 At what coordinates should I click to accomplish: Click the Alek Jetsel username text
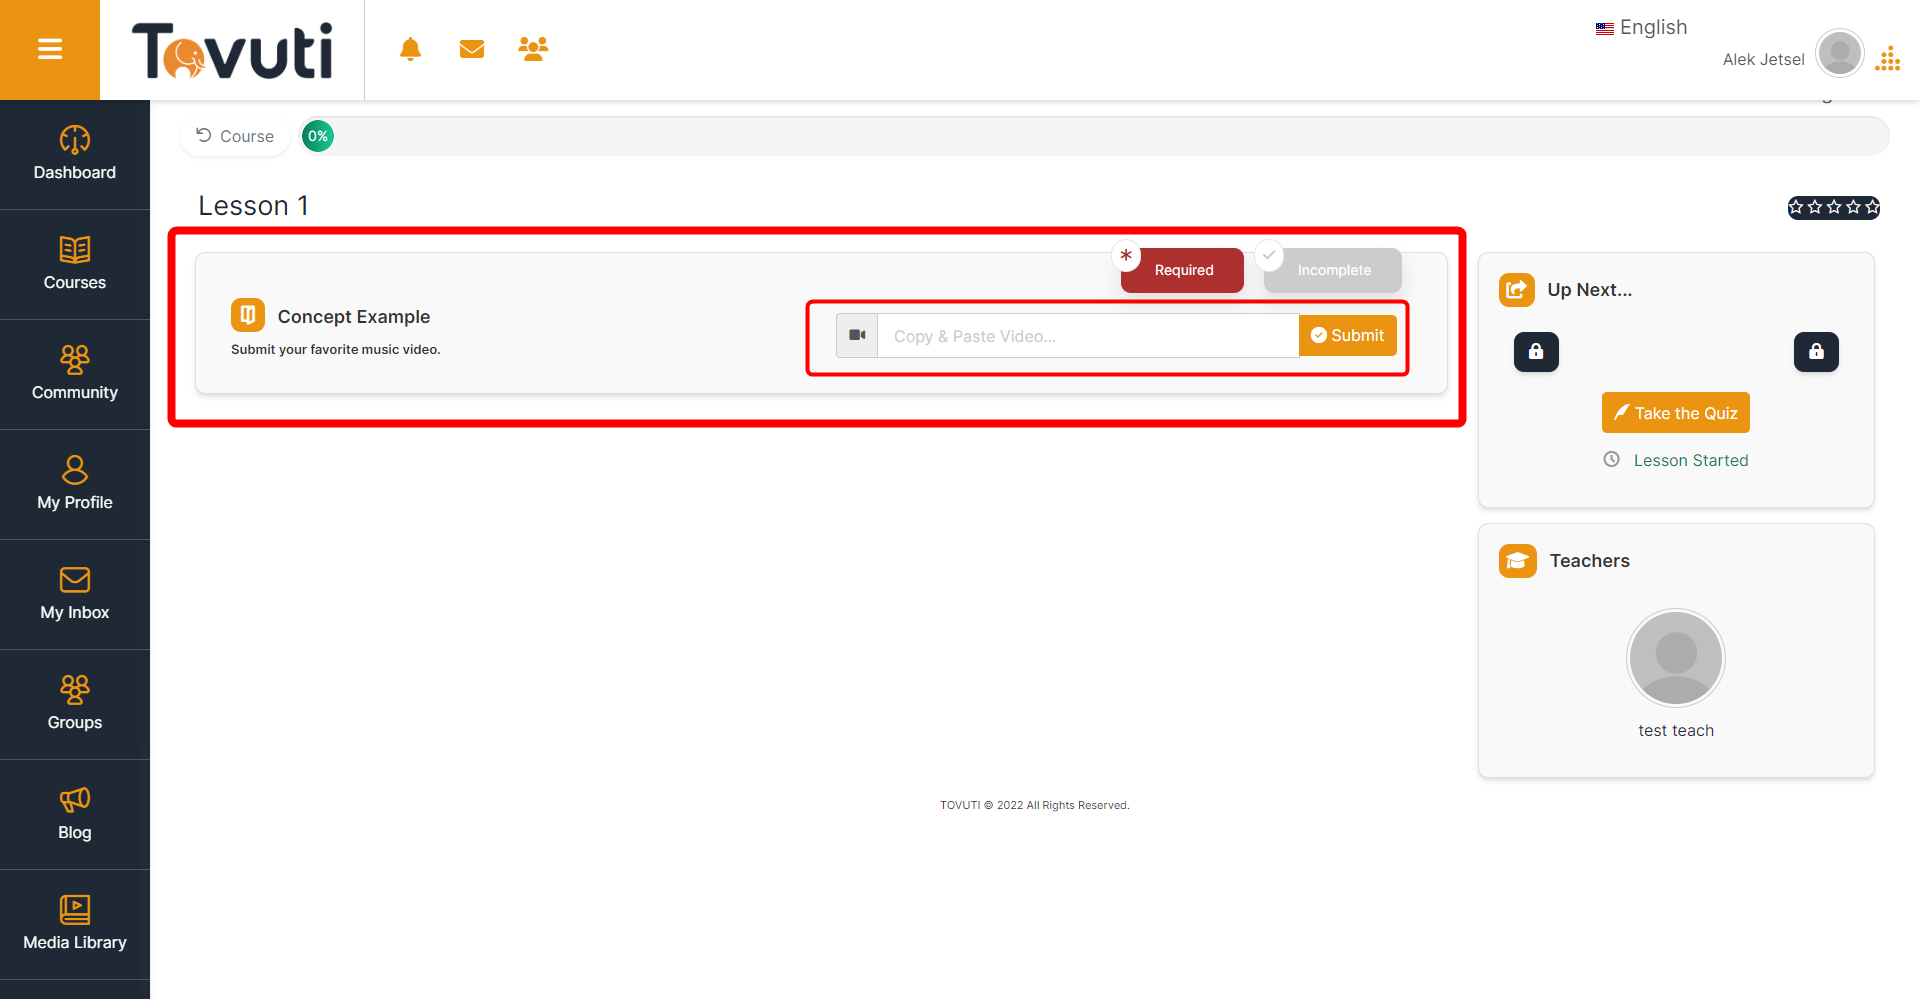(1763, 60)
